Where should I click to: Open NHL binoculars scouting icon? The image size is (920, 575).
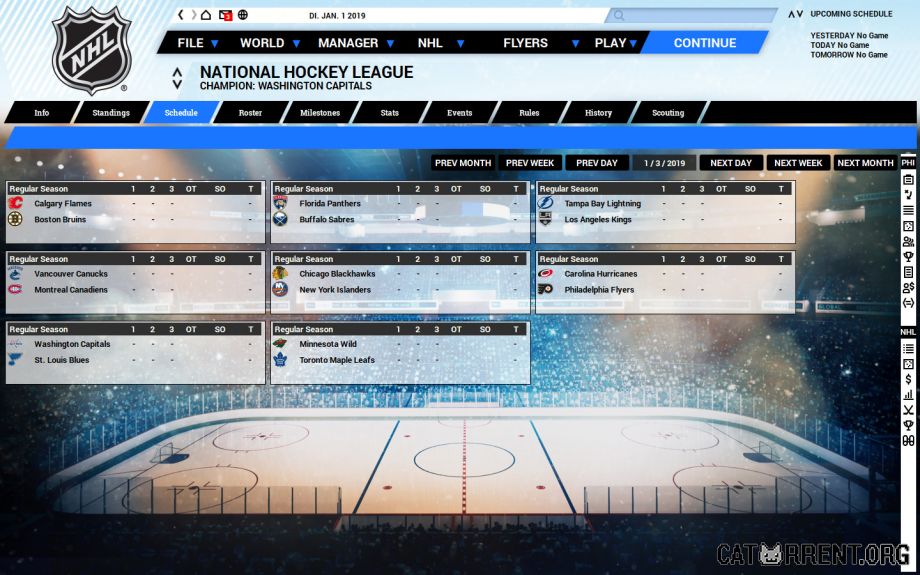point(908,440)
